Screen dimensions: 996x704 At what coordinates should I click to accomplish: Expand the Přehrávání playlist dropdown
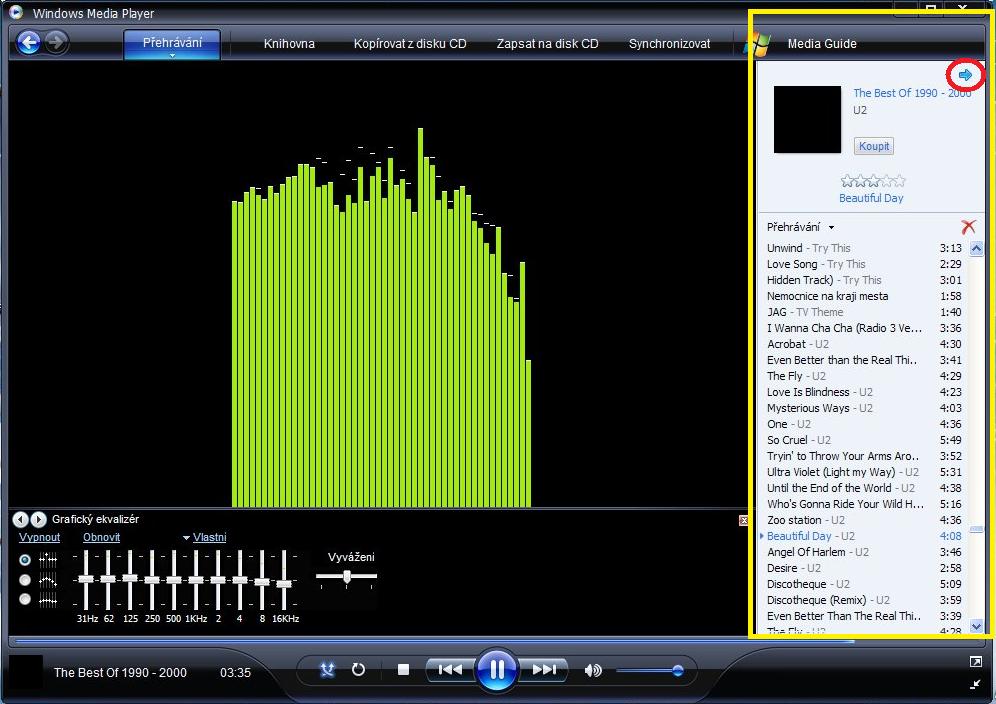pos(831,228)
